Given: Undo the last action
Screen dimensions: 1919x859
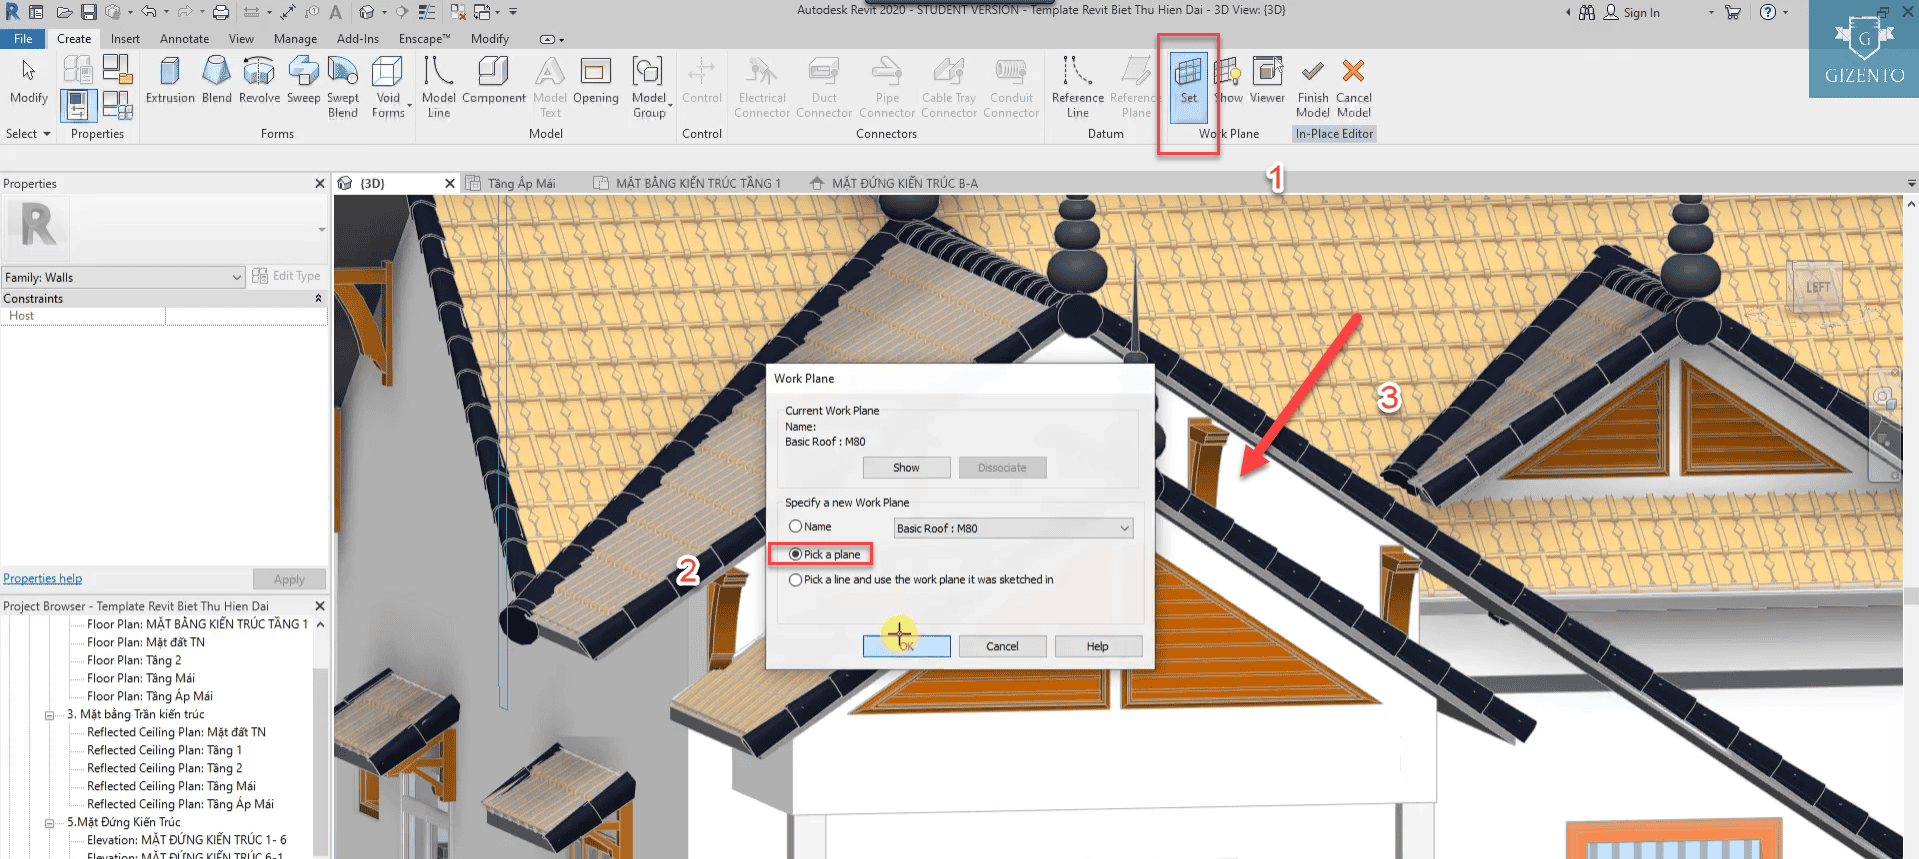Looking at the screenshot, I should click(149, 12).
